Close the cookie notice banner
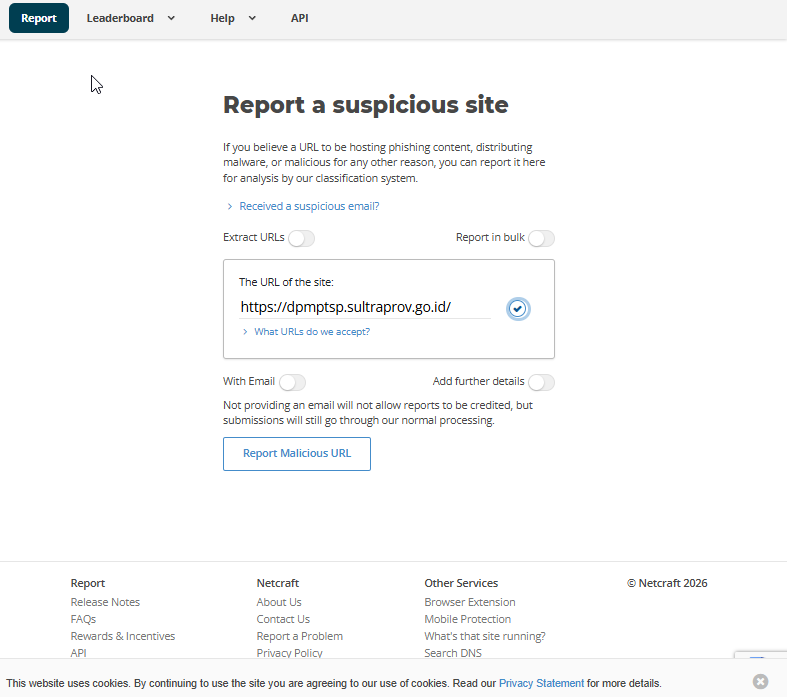The width and height of the screenshot is (787, 697). point(760,681)
